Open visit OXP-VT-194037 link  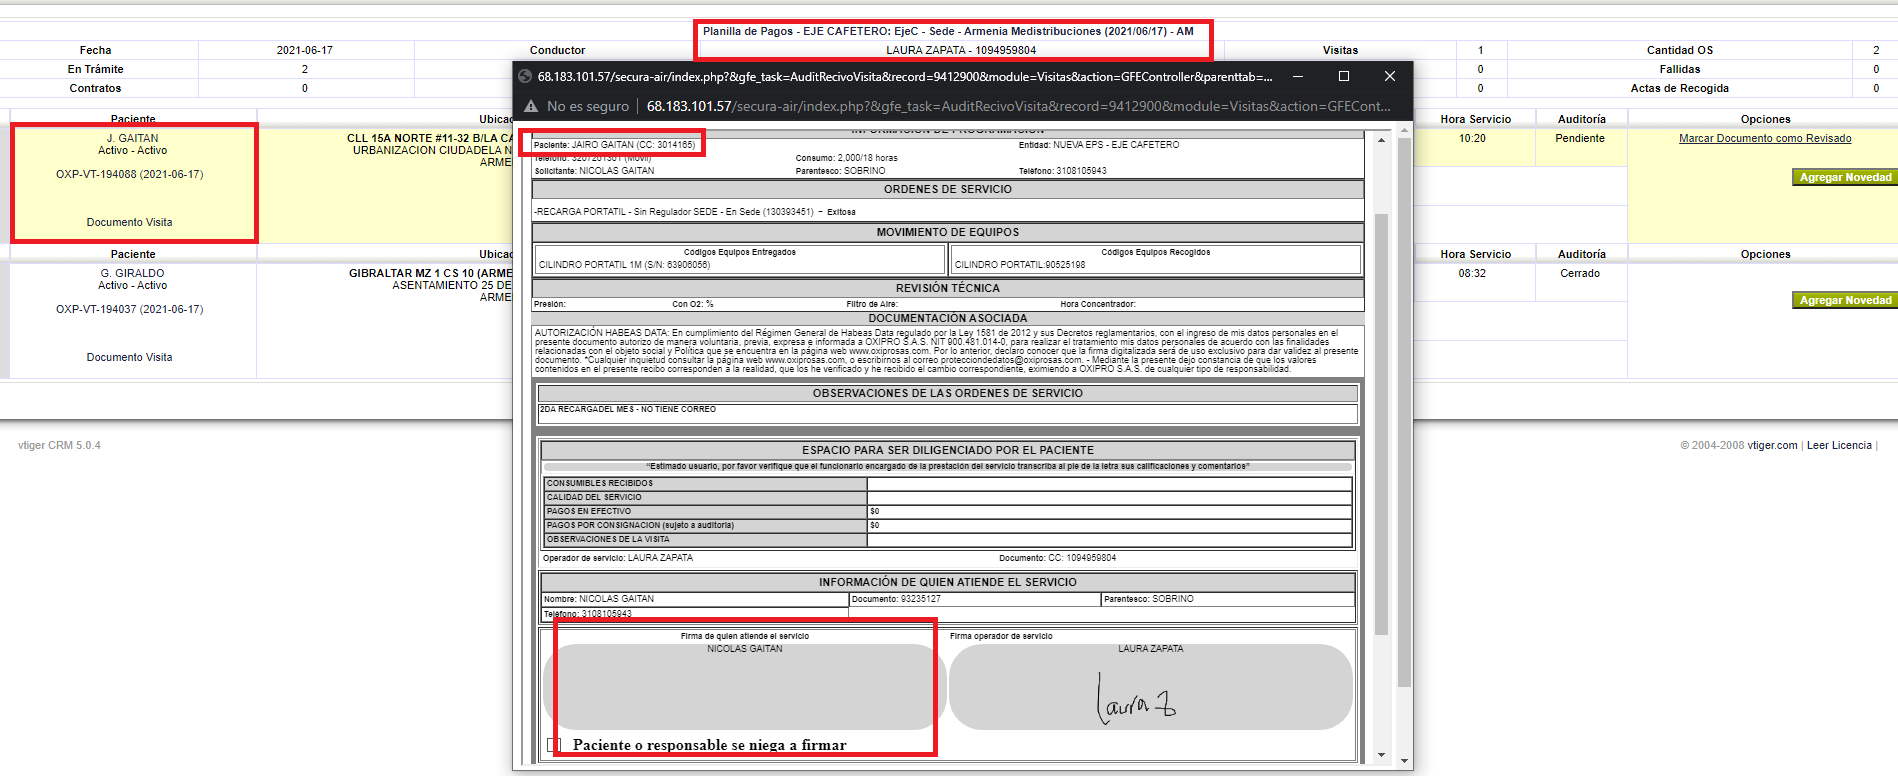[129, 309]
